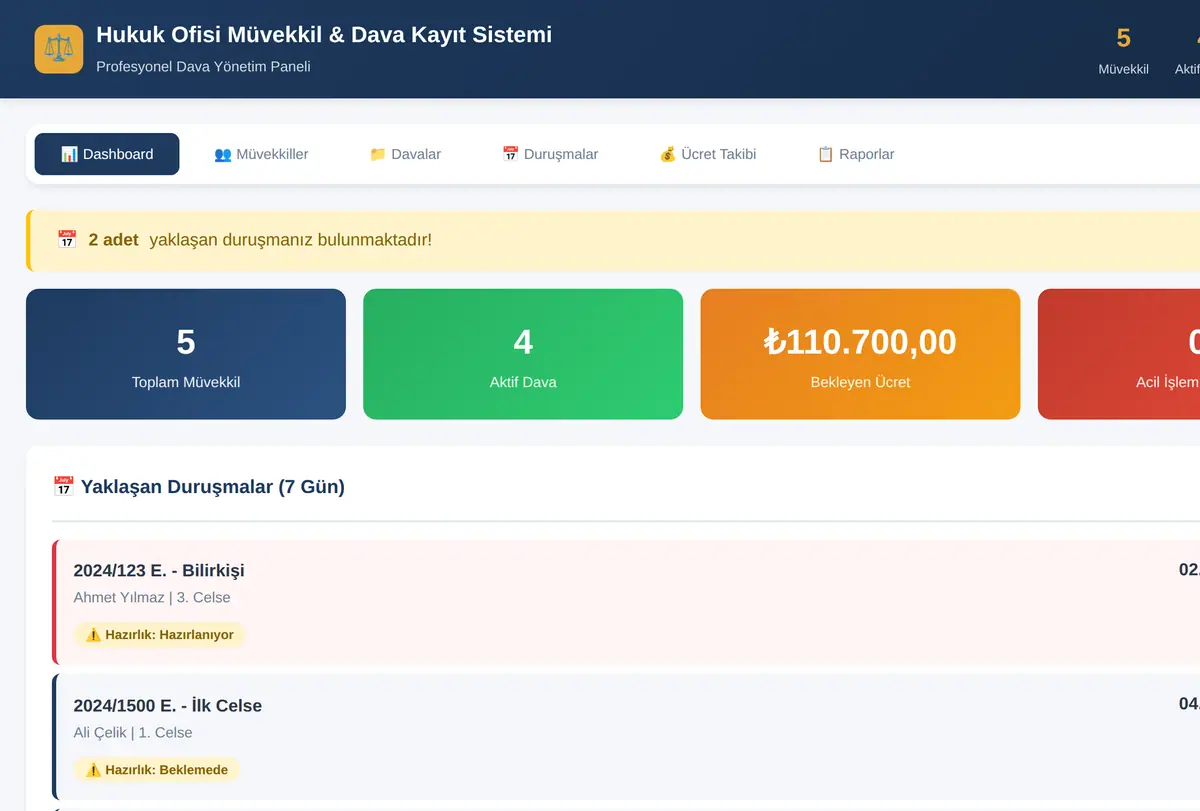Open the Raporlar tab
1200x811 pixels.
[x=856, y=154]
